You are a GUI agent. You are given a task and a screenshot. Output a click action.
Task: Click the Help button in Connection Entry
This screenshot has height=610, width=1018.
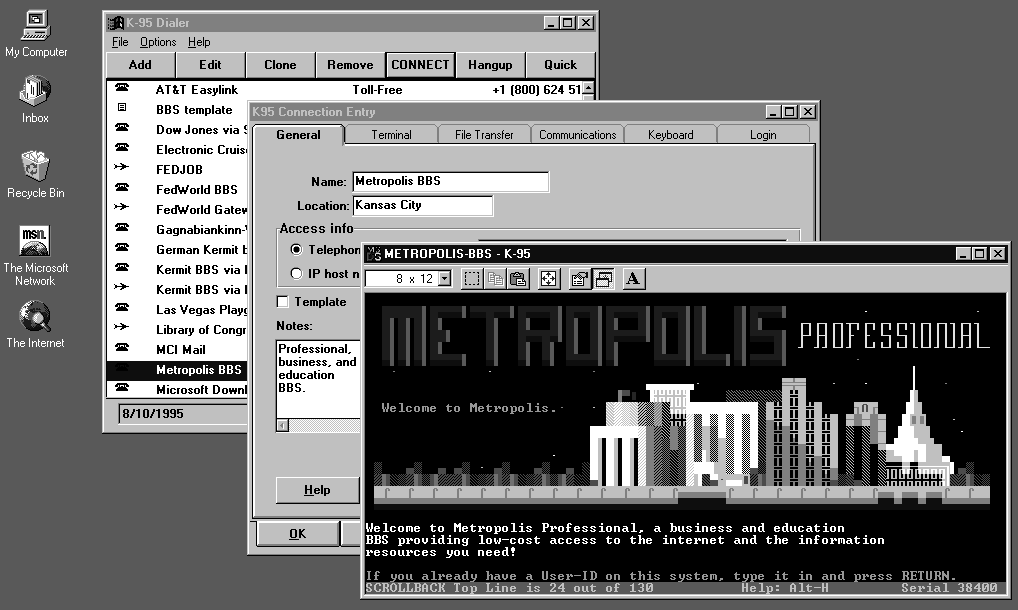click(317, 490)
